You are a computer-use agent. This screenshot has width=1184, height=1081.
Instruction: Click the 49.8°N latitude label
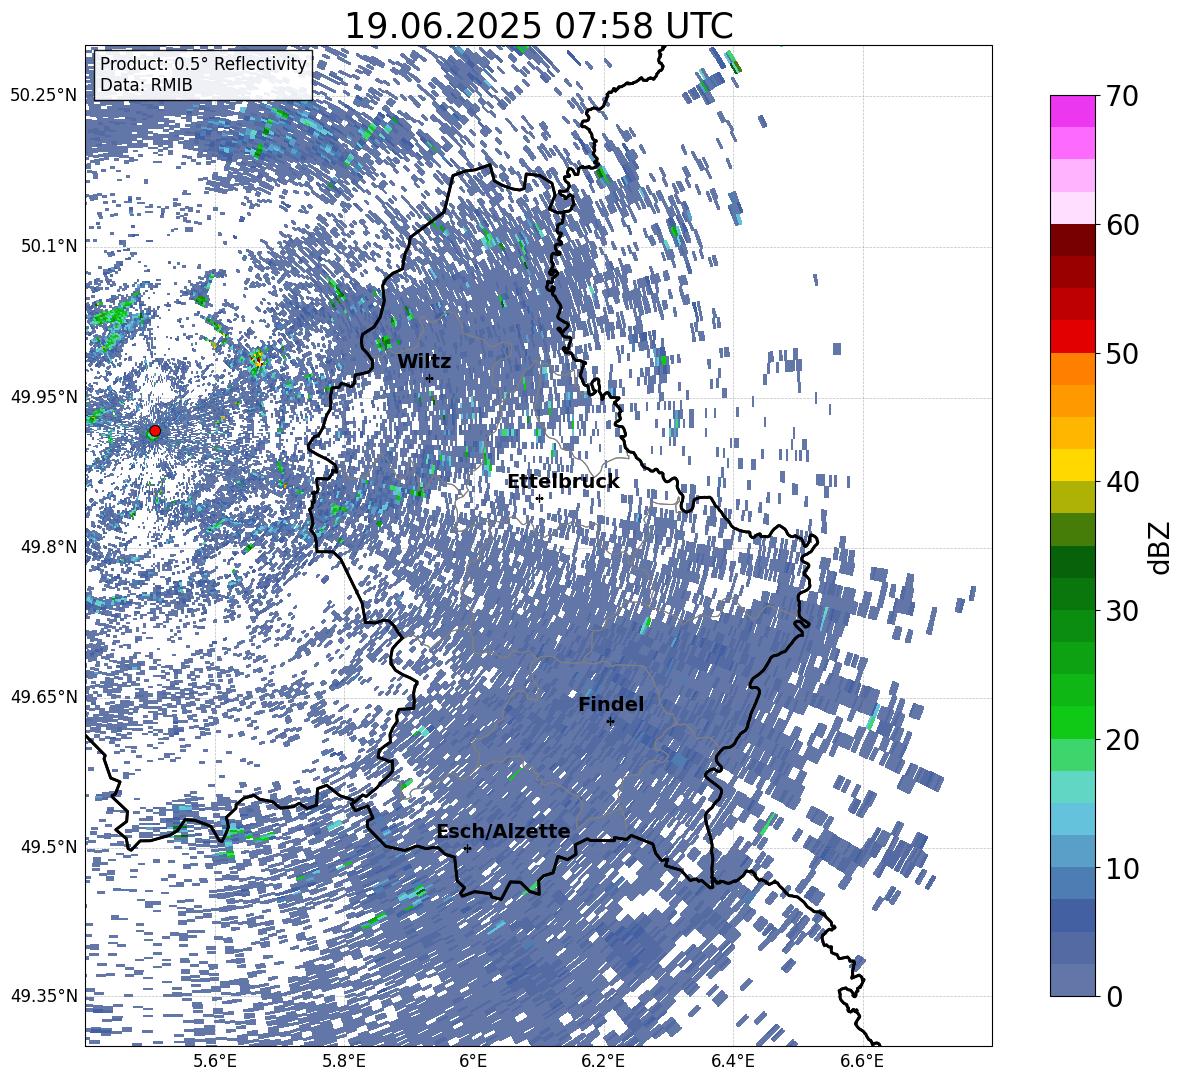[x=49, y=547]
